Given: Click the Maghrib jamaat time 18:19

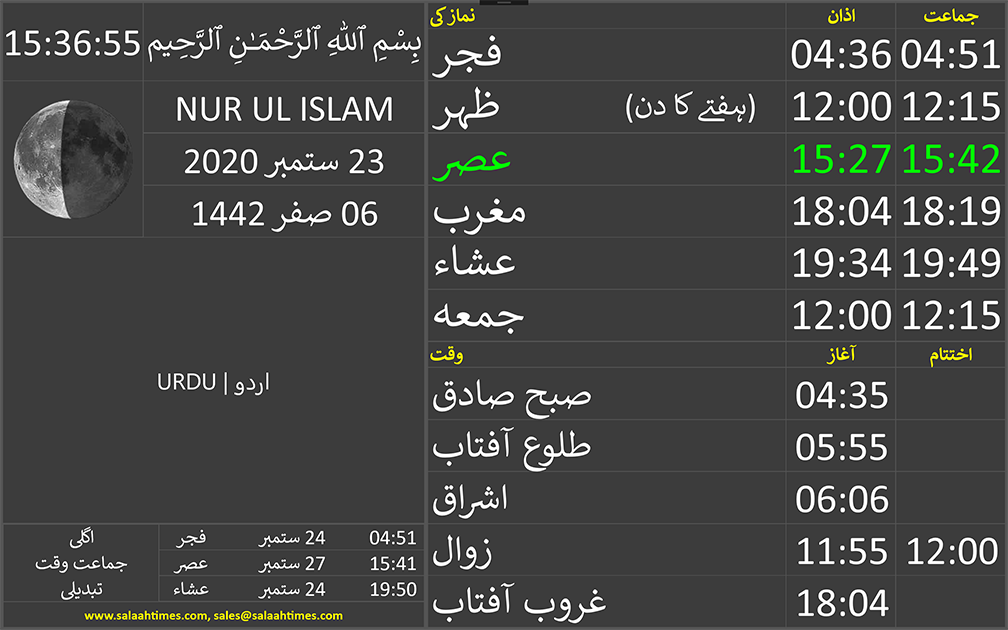Looking at the screenshot, I should click(x=950, y=212).
